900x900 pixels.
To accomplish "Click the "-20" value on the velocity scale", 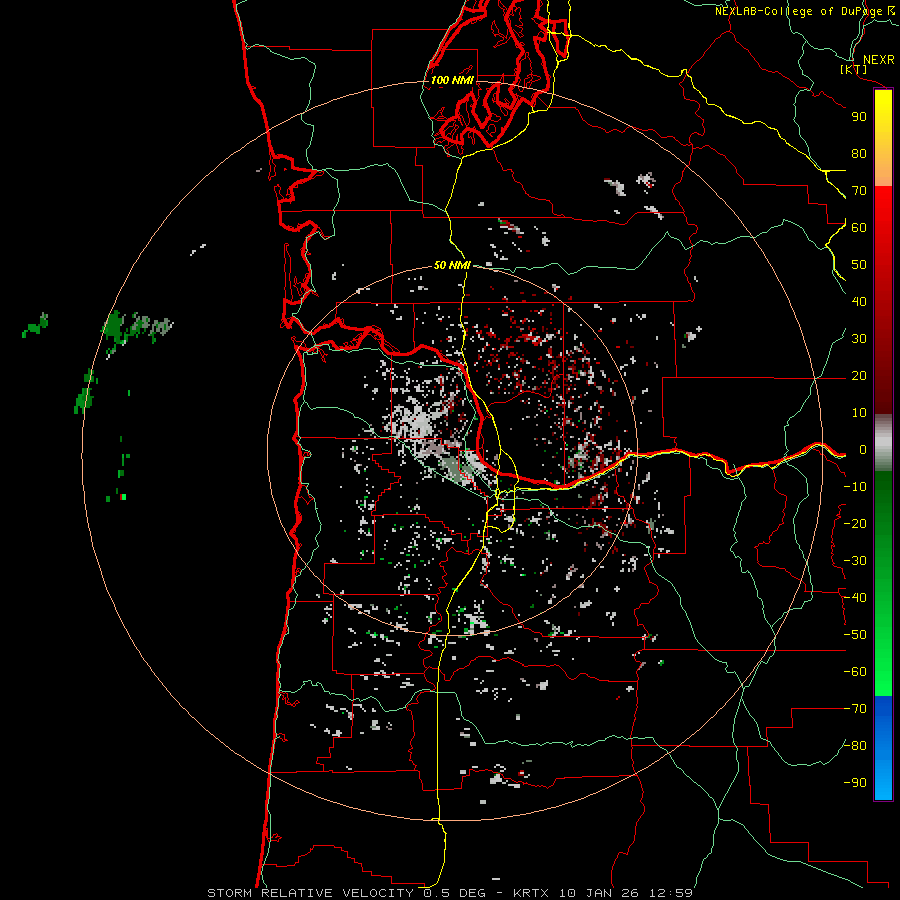I will pyautogui.click(x=855, y=524).
